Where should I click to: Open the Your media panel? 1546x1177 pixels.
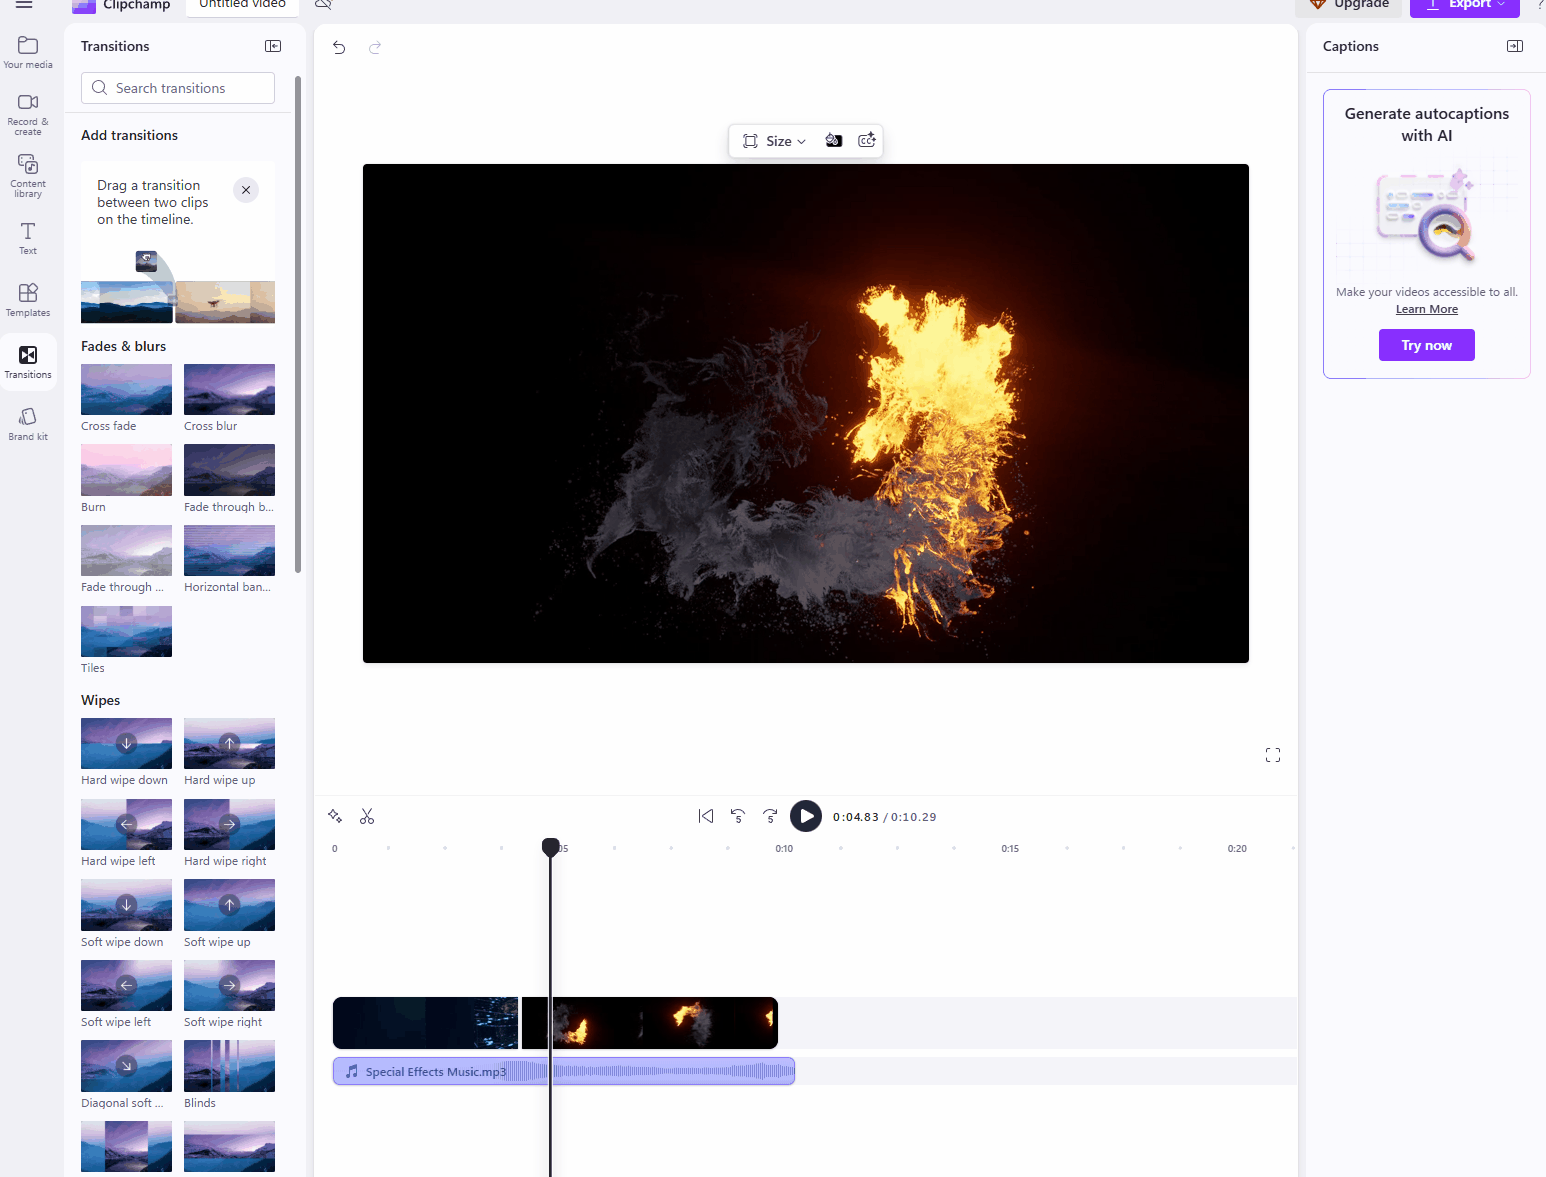tap(27, 50)
